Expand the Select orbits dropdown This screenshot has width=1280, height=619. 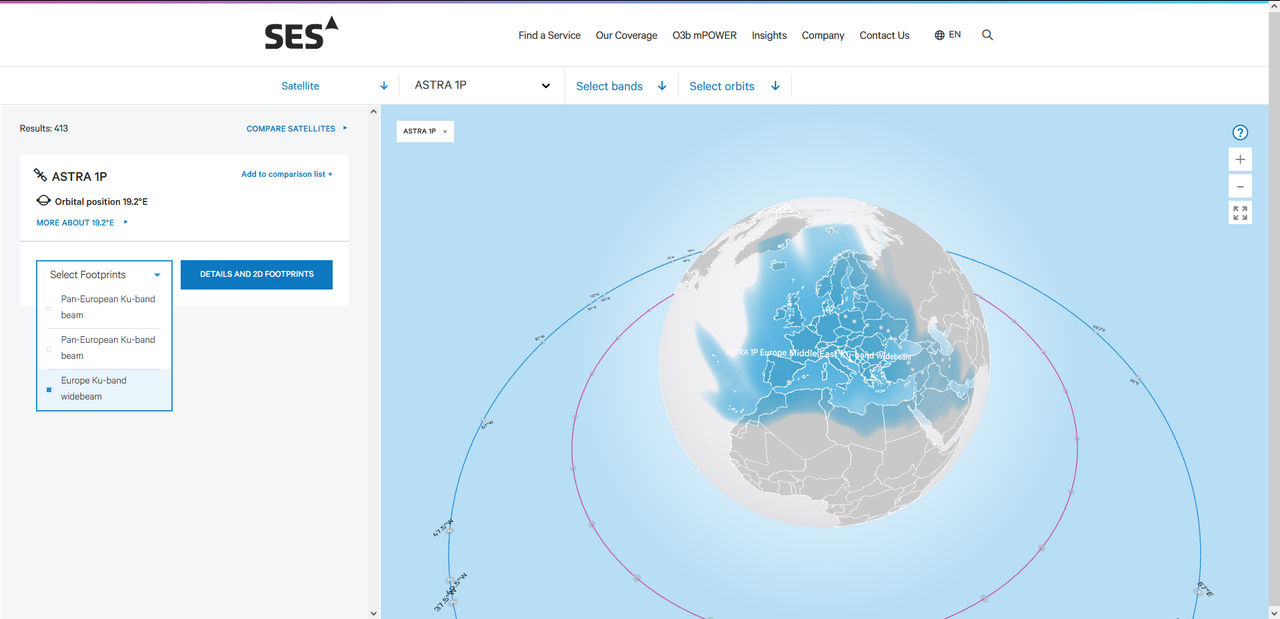click(735, 86)
